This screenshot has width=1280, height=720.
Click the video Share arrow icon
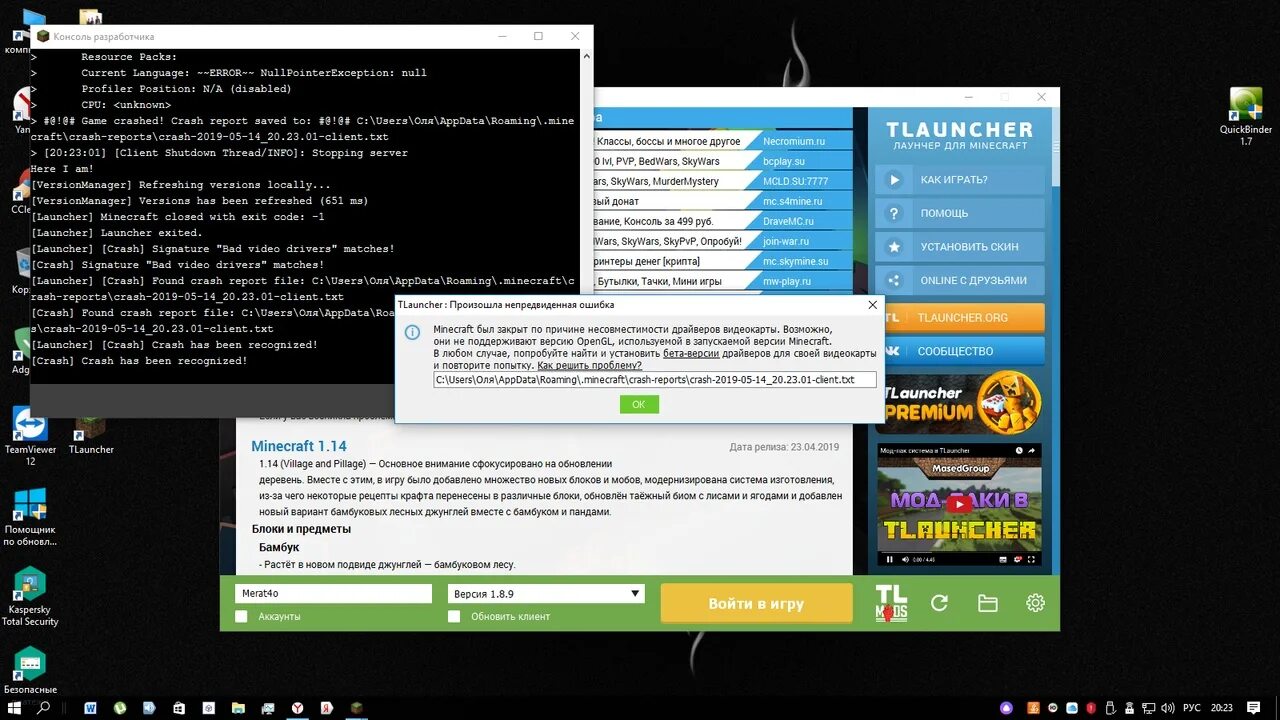[1031, 452]
